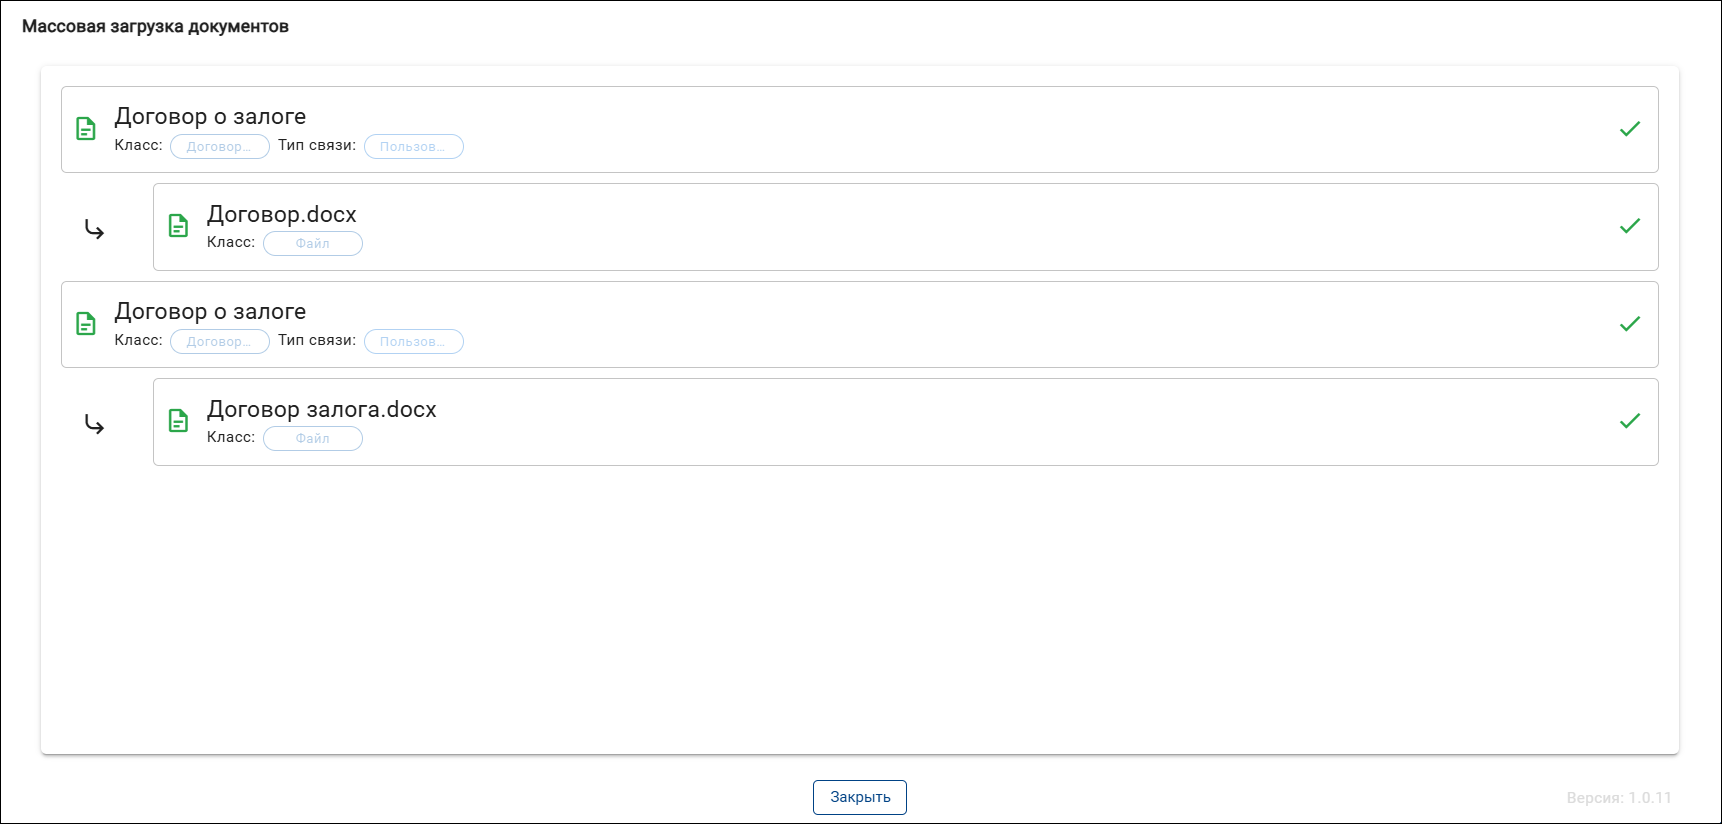Click the version label 'Версия: 1.0.11'
This screenshot has width=1722, height=824.
[x=1619, y=798]
